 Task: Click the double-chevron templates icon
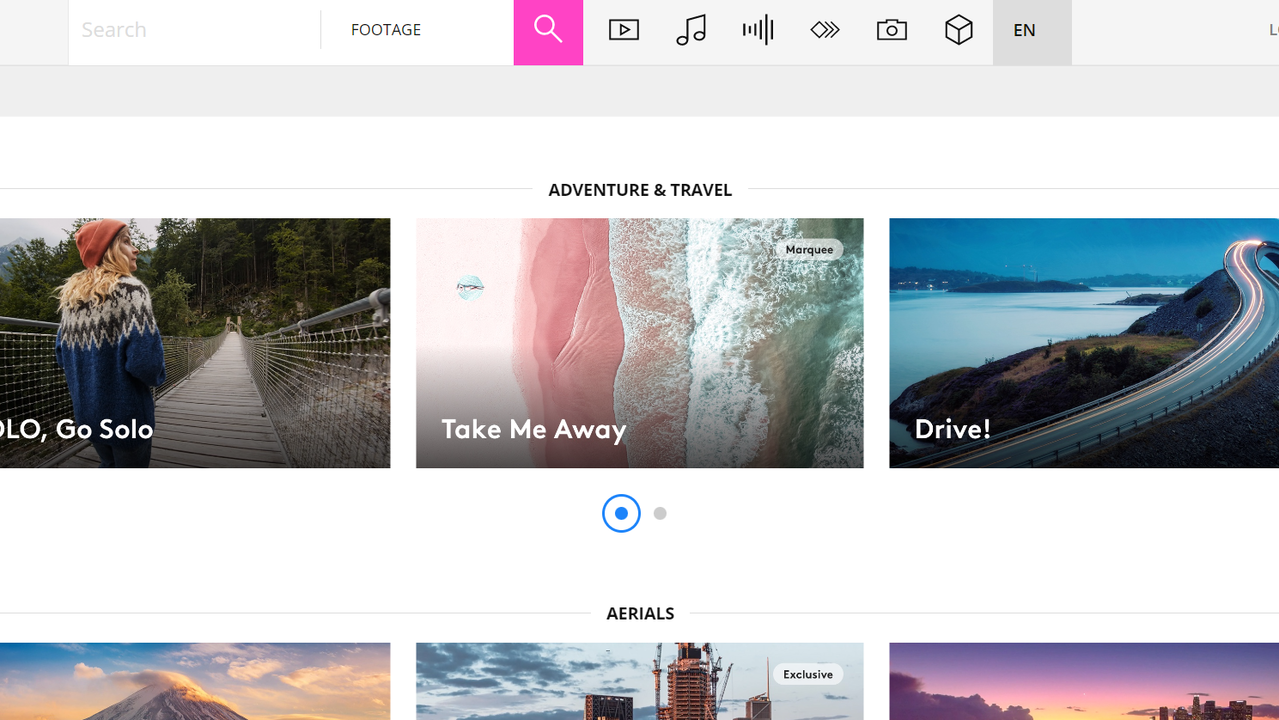pyautogui.click(x=825, y=30)
